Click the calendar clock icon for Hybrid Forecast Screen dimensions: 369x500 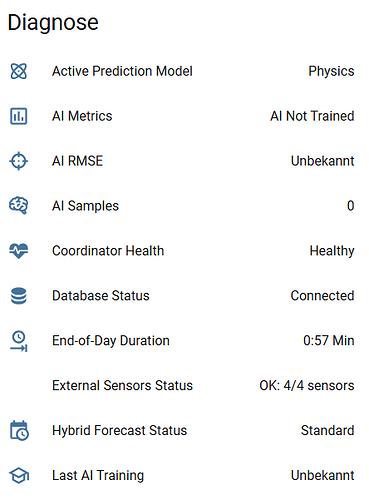[x=19, y=431]
